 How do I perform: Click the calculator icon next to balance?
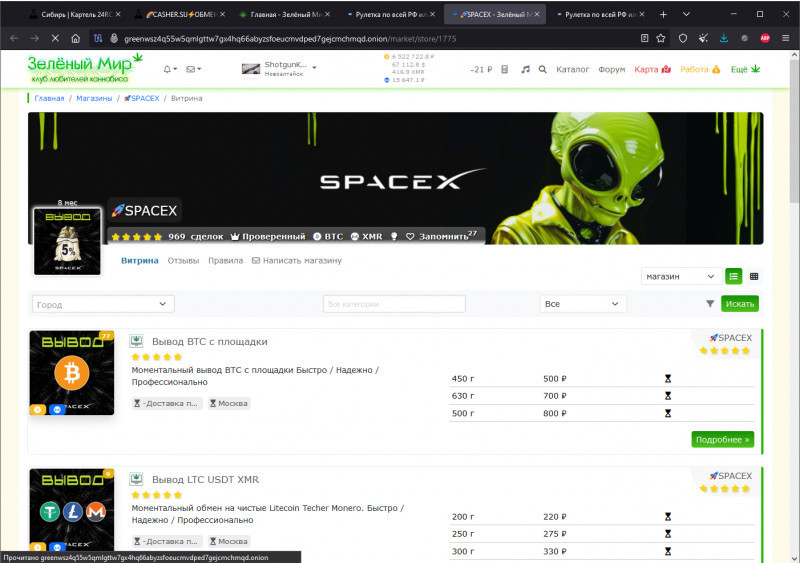(505, 69)
